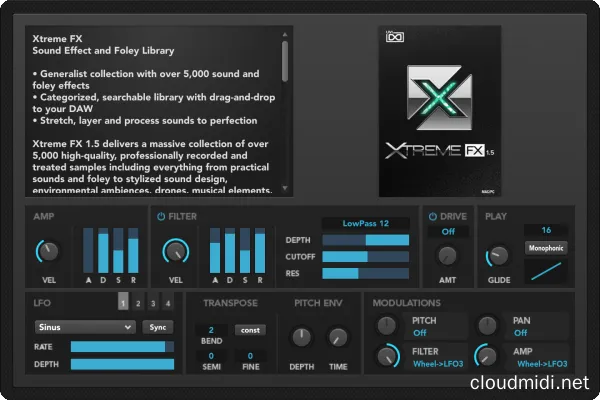Open the DRIVE mode Off selector
The image size is (600, 400).
[x=448, y=232]
